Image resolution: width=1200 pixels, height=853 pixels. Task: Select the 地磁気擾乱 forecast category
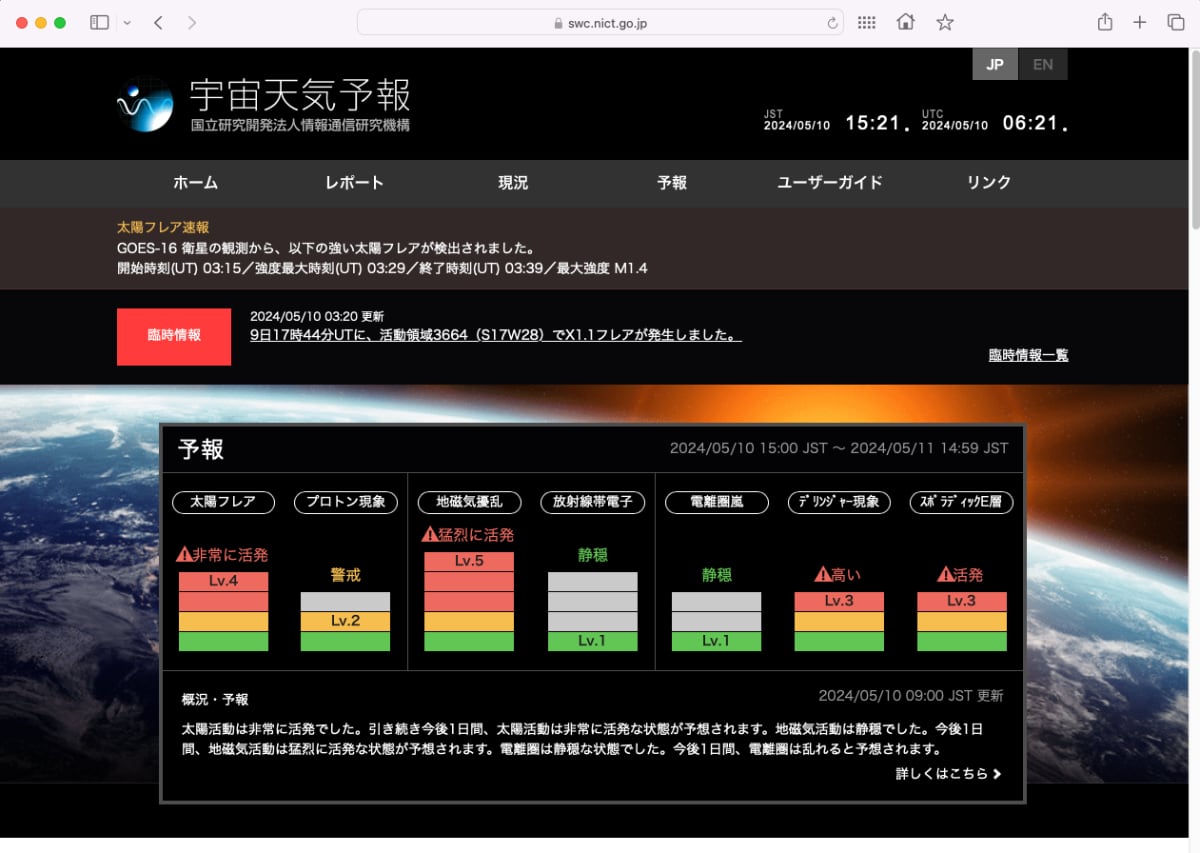click(468, 502)
